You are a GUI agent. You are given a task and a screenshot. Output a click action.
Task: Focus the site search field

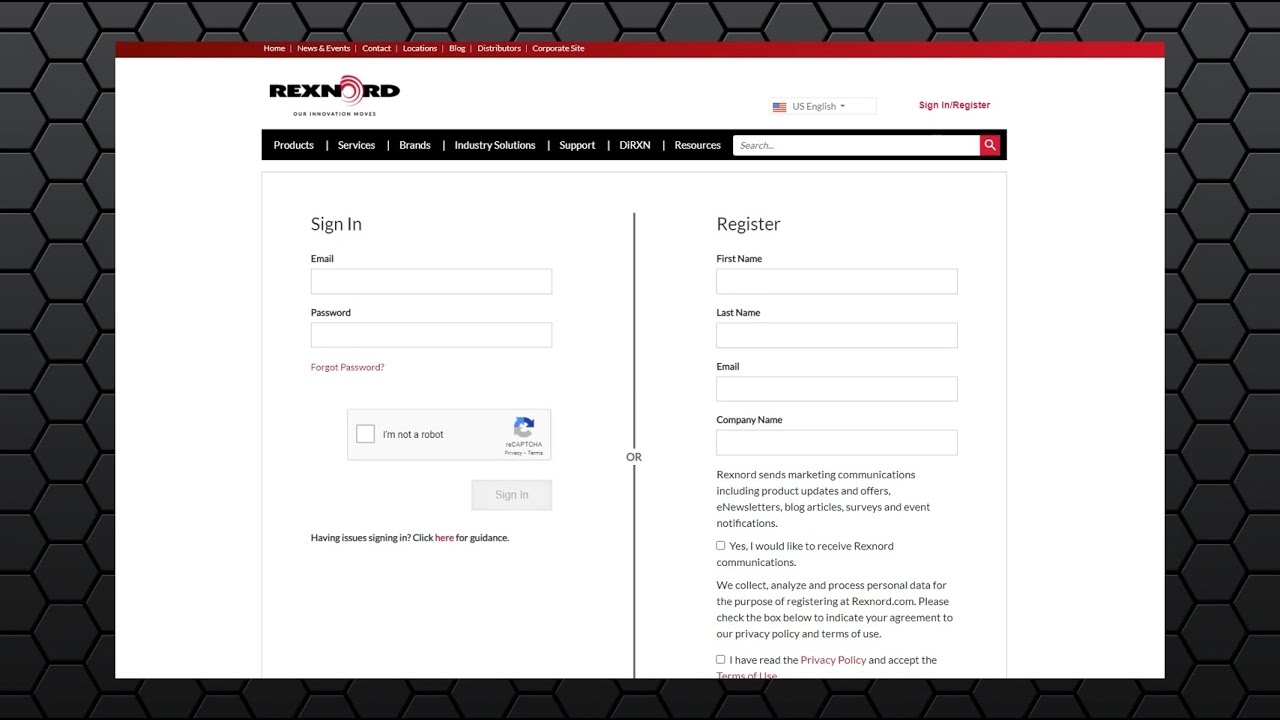(x=856, y=145)
